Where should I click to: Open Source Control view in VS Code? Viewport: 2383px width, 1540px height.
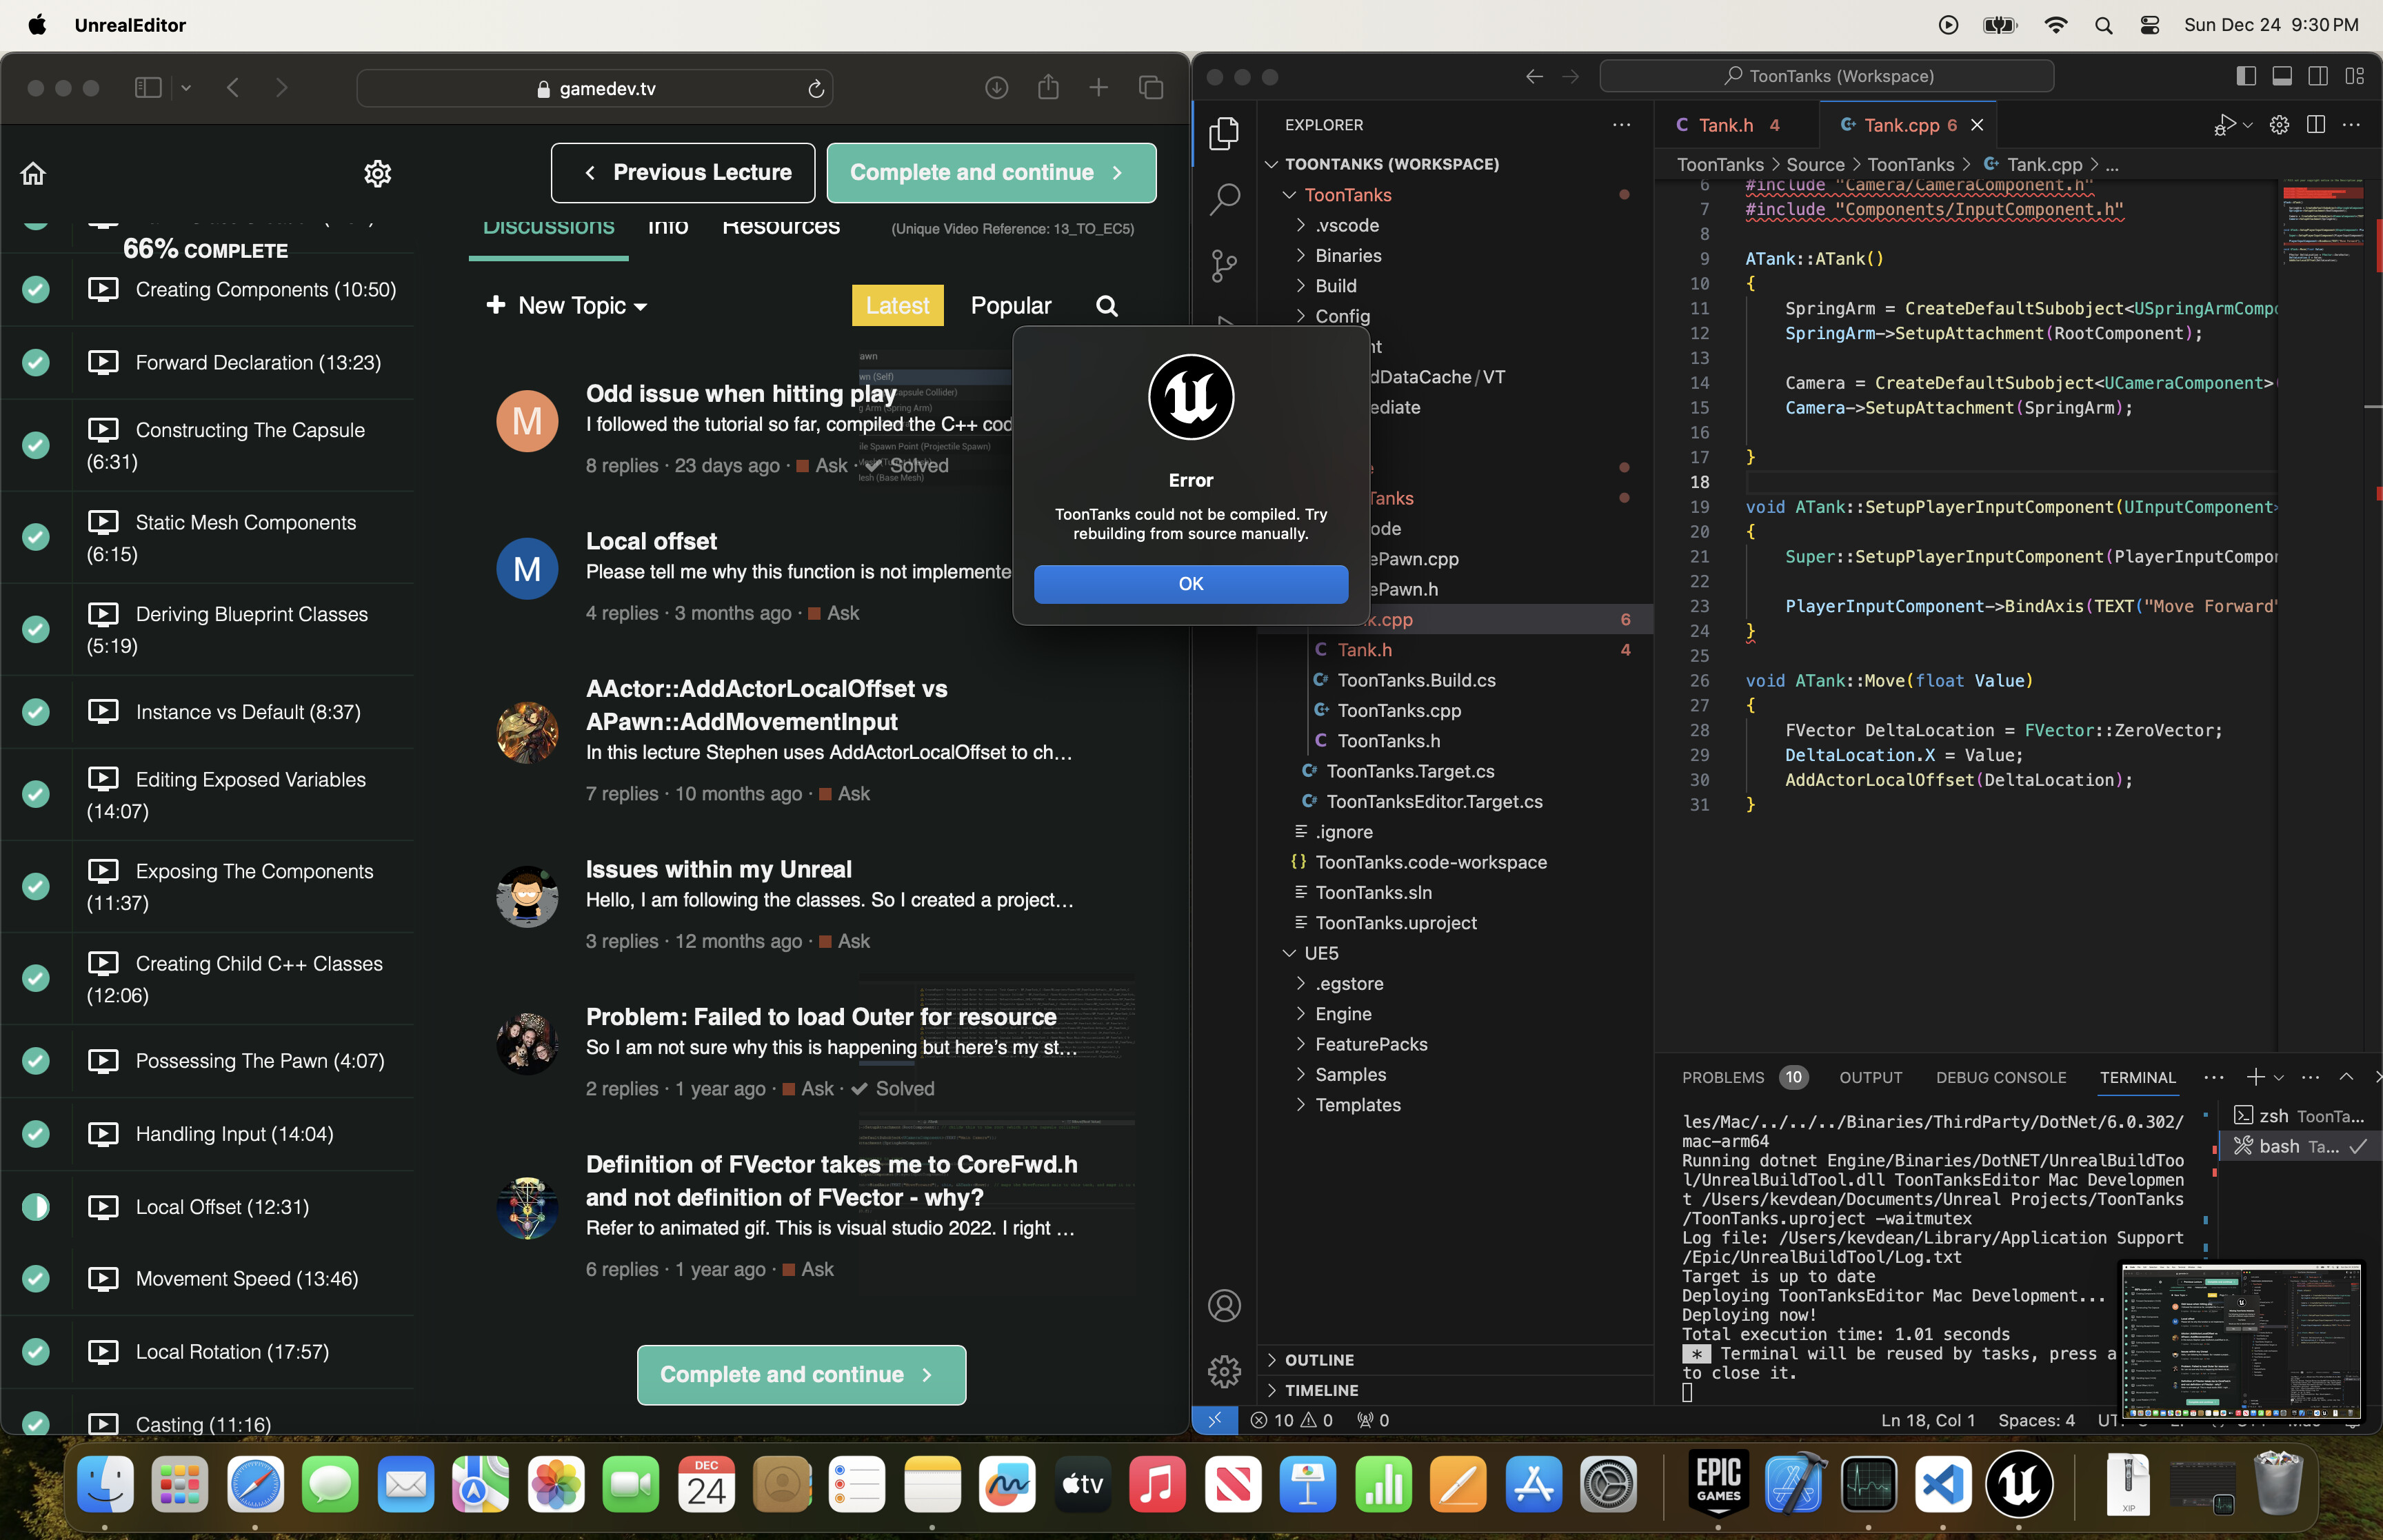[1224, 265]
